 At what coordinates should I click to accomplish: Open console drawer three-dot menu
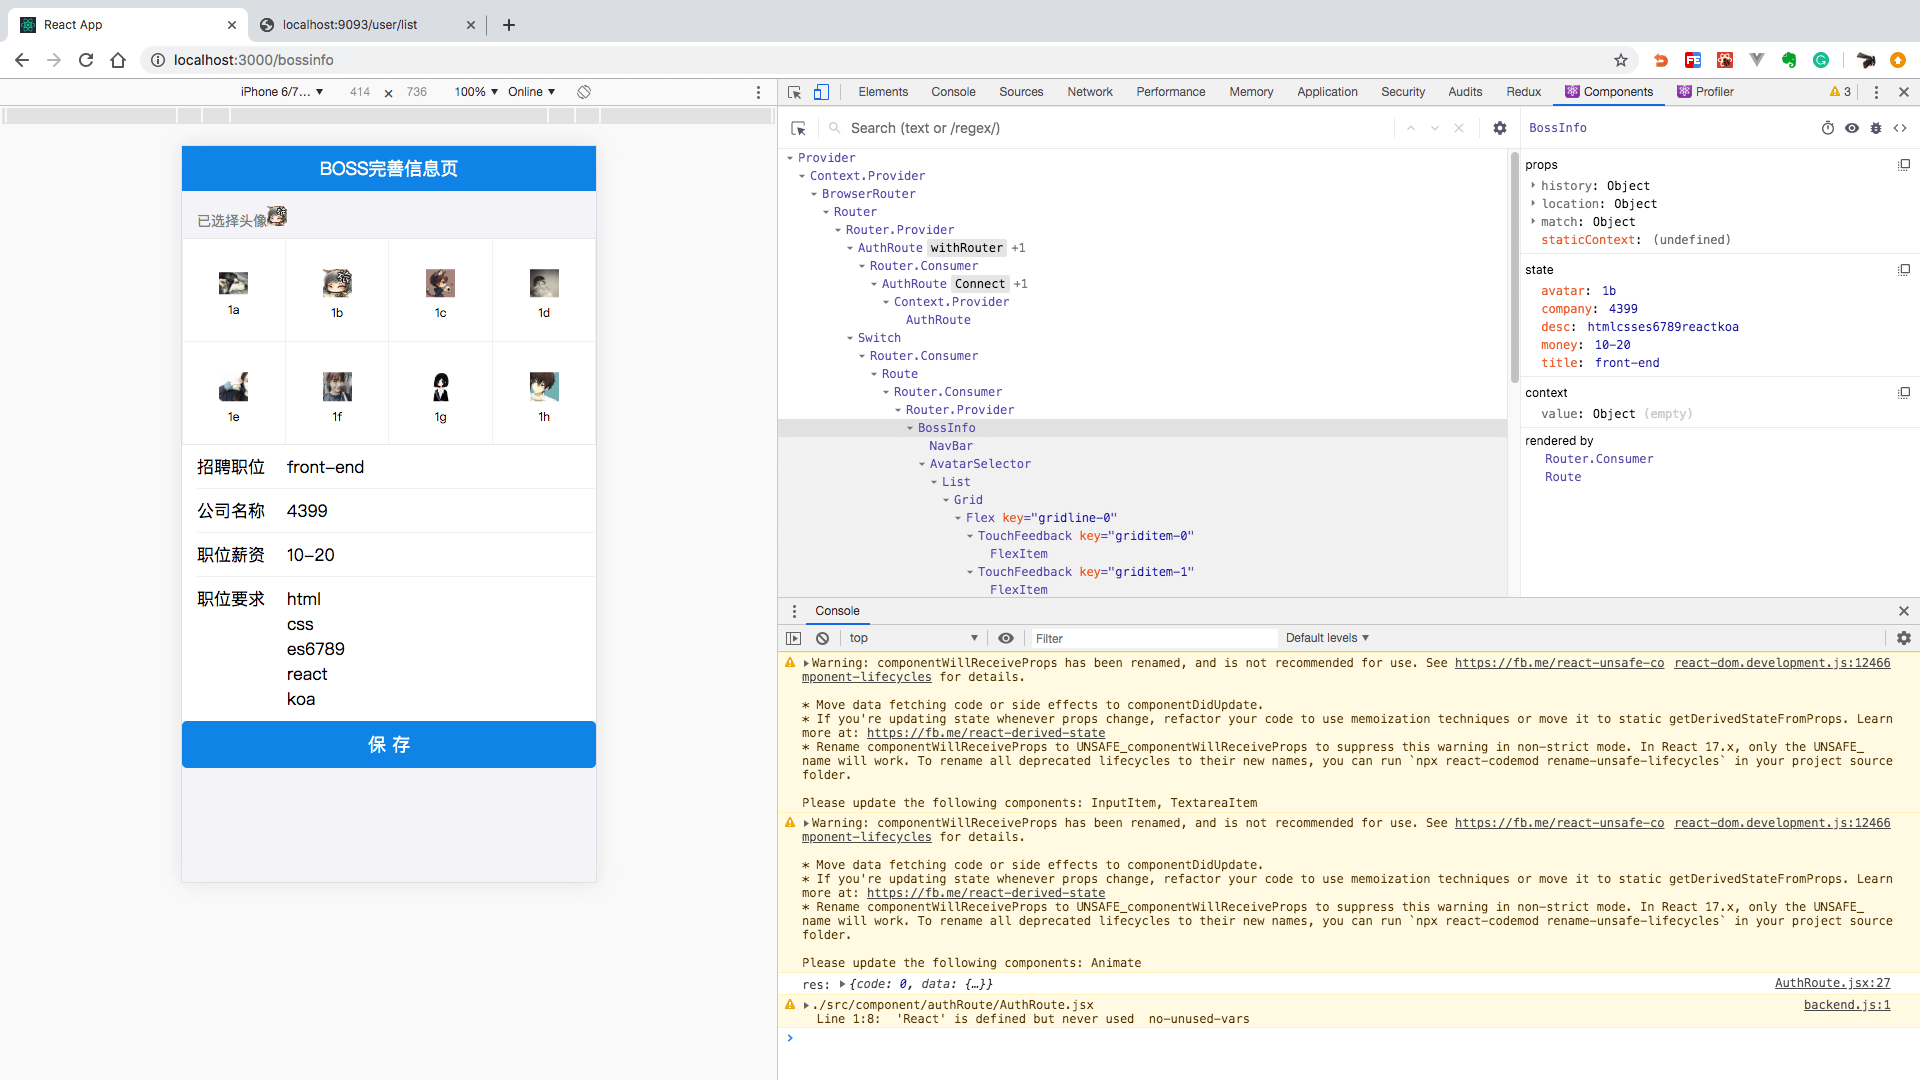pos(795,611)
